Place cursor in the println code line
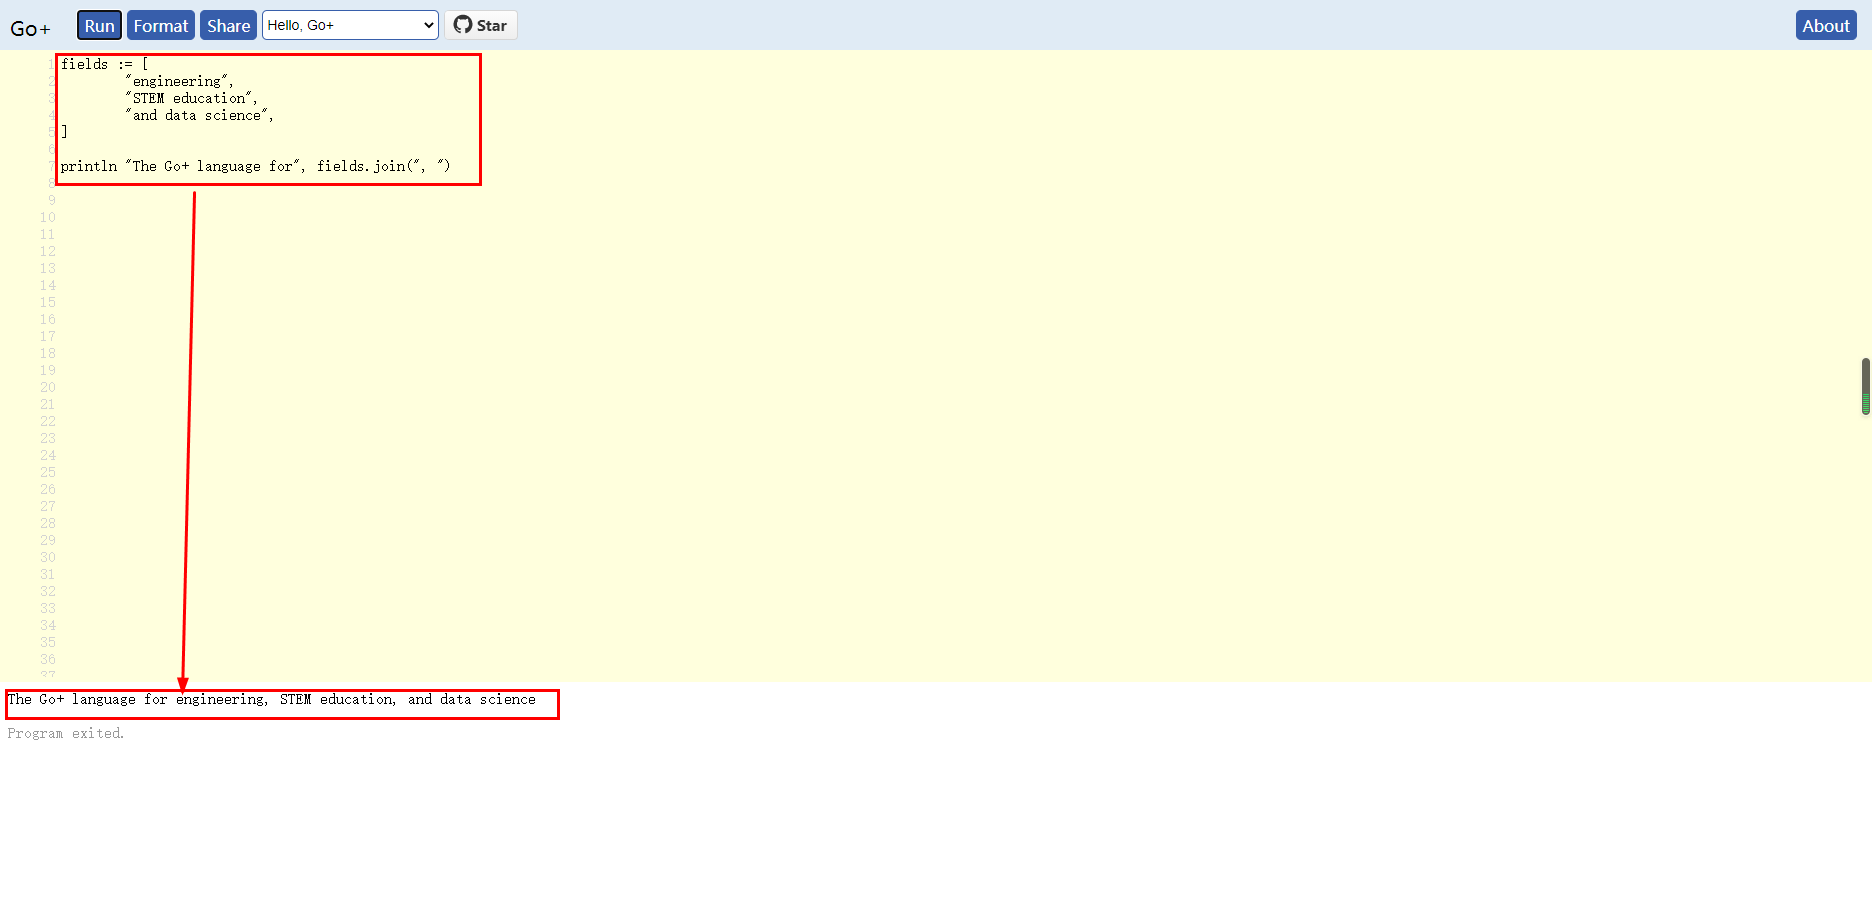 click(255, 166)
